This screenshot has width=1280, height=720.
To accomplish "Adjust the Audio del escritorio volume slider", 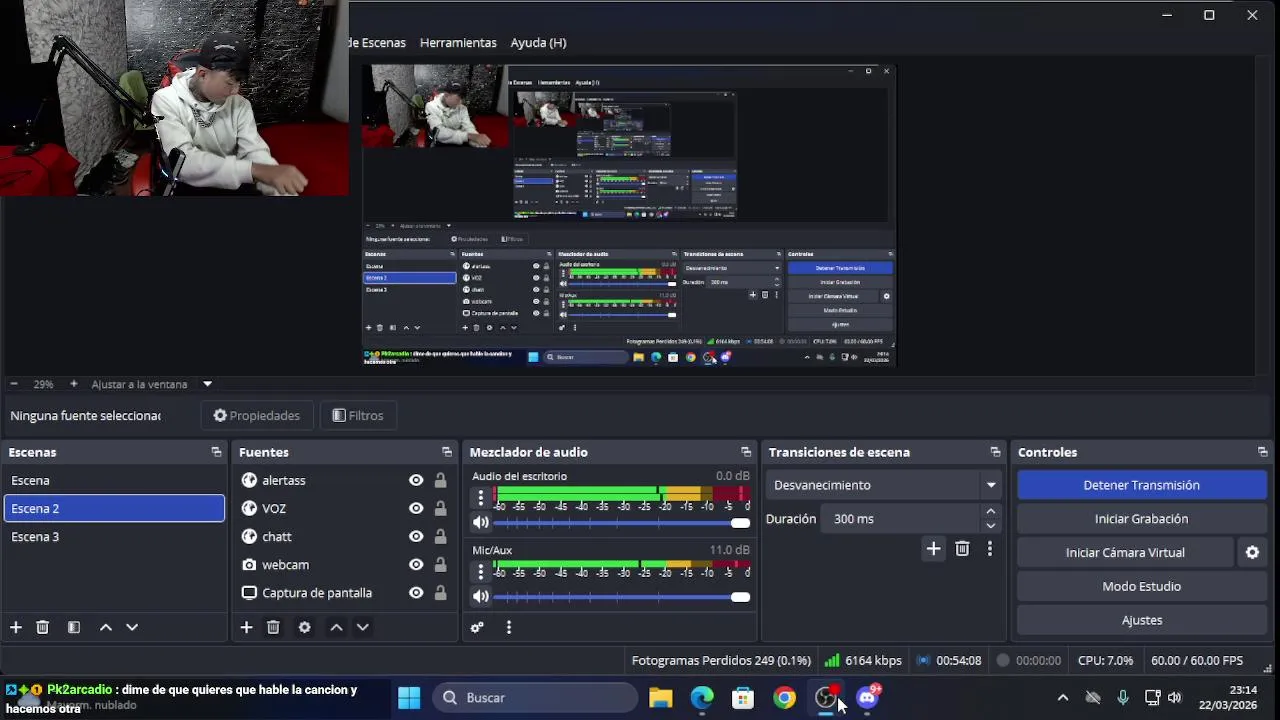I will 621,522.
